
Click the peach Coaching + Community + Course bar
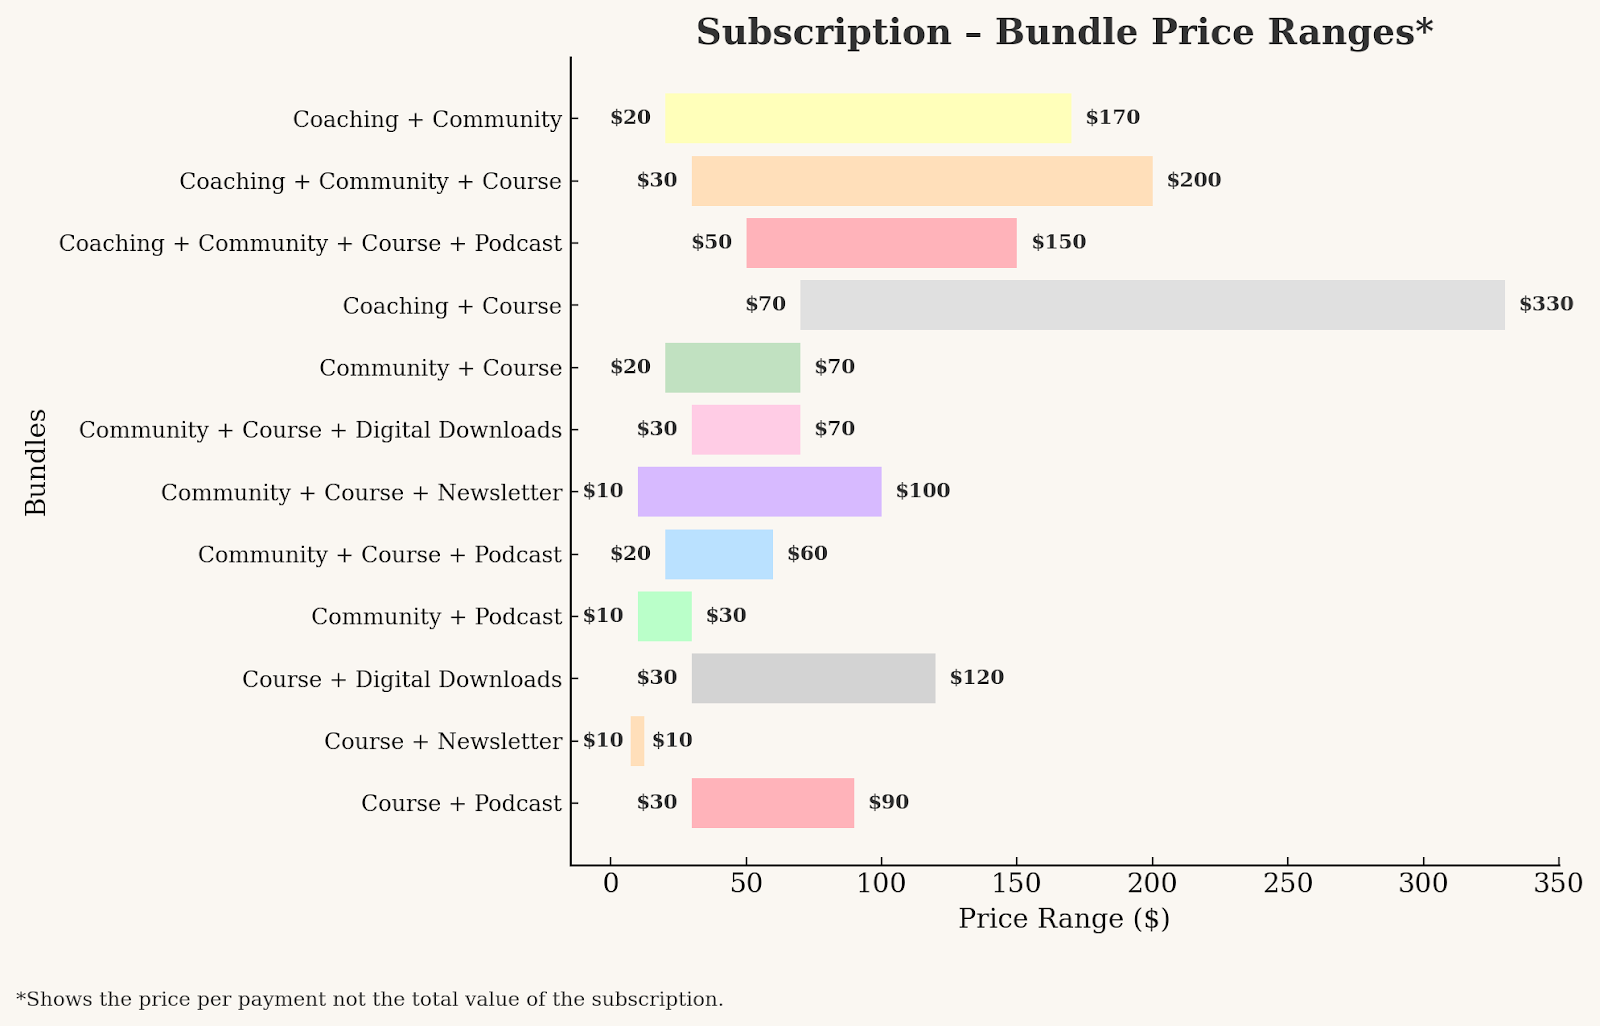point(921,181)
